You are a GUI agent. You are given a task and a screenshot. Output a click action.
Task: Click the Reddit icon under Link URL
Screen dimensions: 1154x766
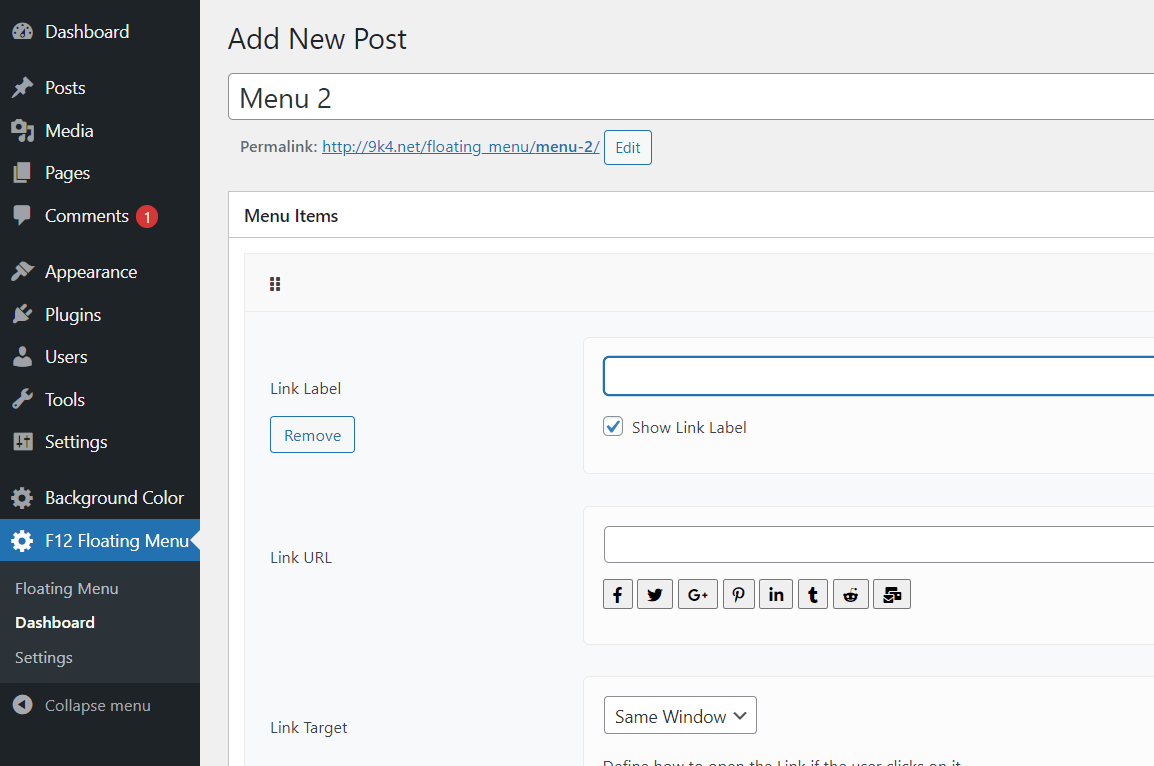(850, 593)
